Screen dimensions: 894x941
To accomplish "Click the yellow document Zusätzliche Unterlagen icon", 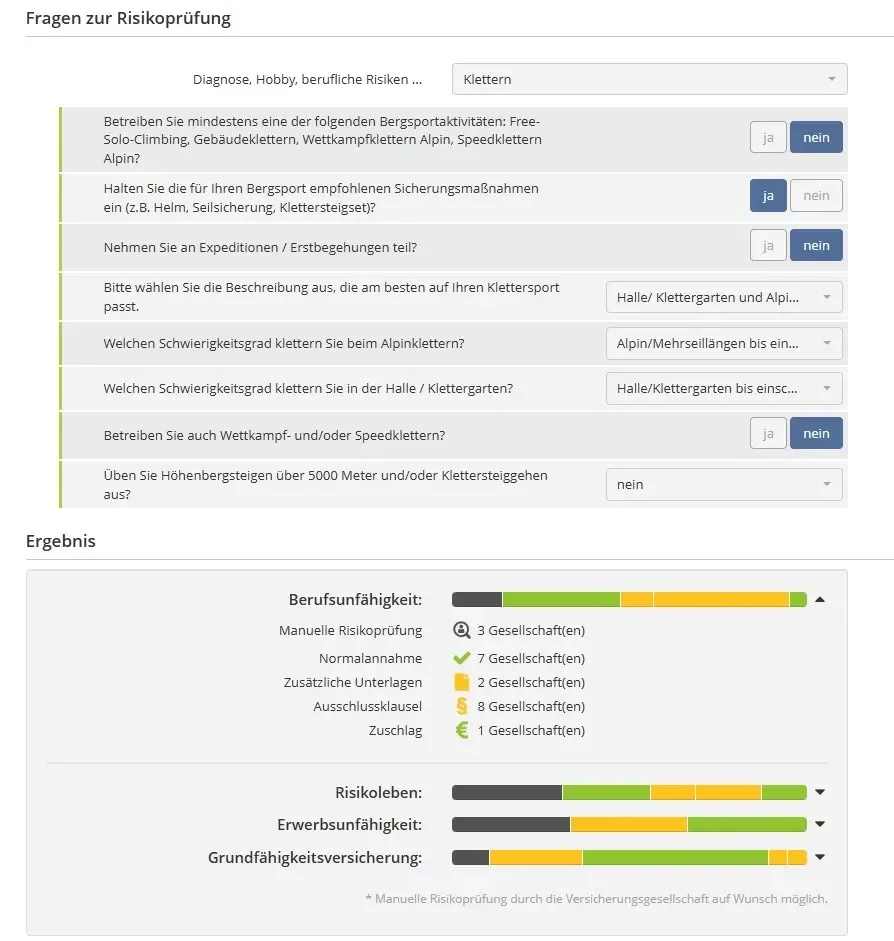I will click(x=461, y=683).
